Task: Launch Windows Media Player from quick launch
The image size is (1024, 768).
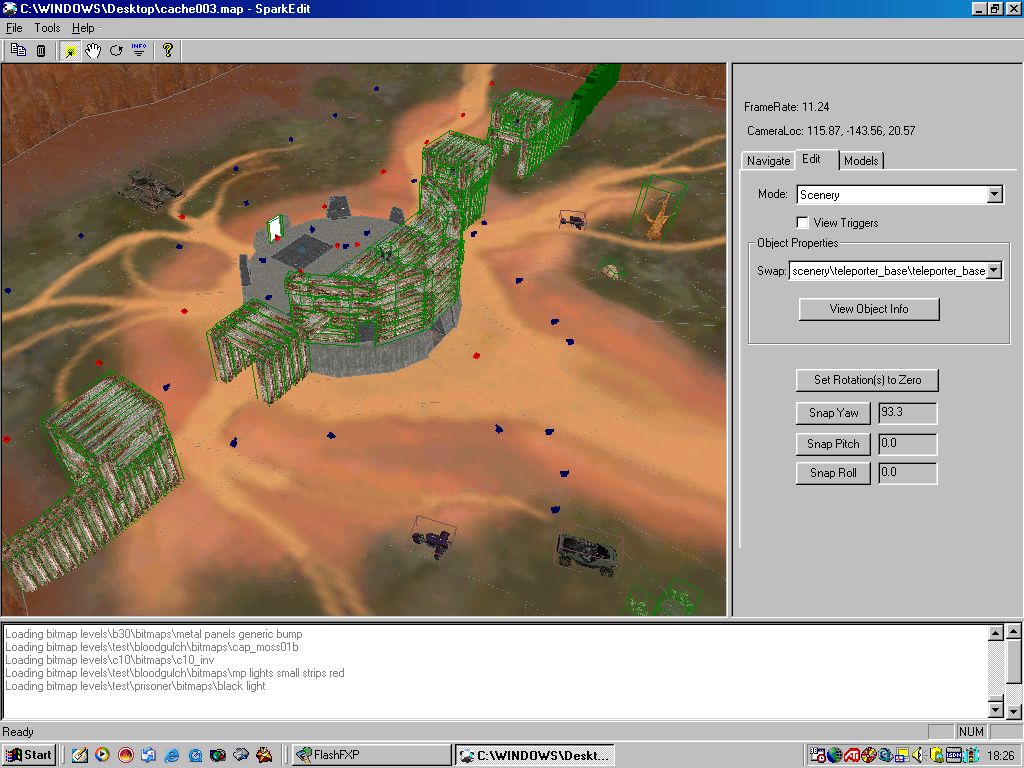Action: point(103,755)
